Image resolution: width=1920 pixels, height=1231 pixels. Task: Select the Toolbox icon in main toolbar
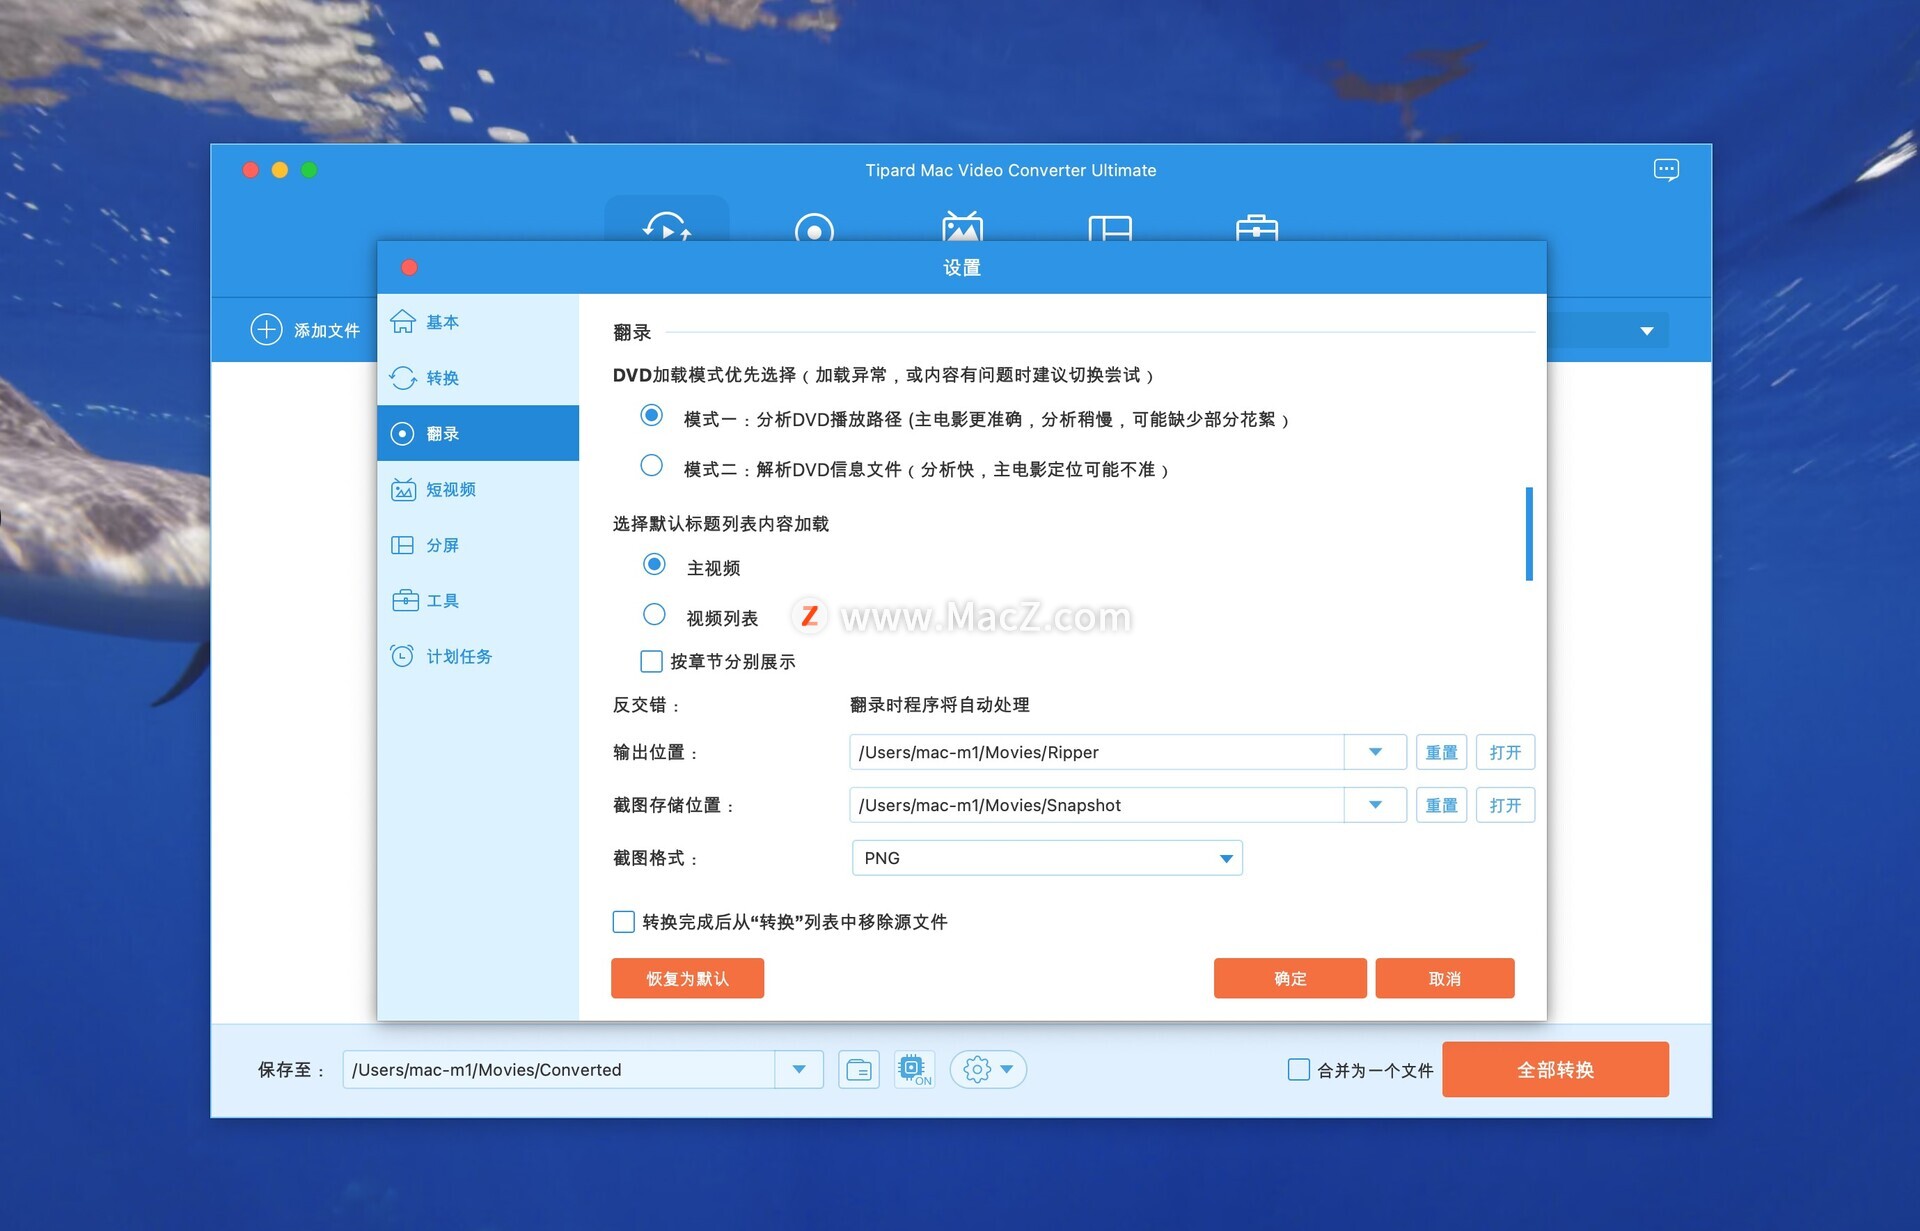pyautogui.click(x=1257, y=228)
